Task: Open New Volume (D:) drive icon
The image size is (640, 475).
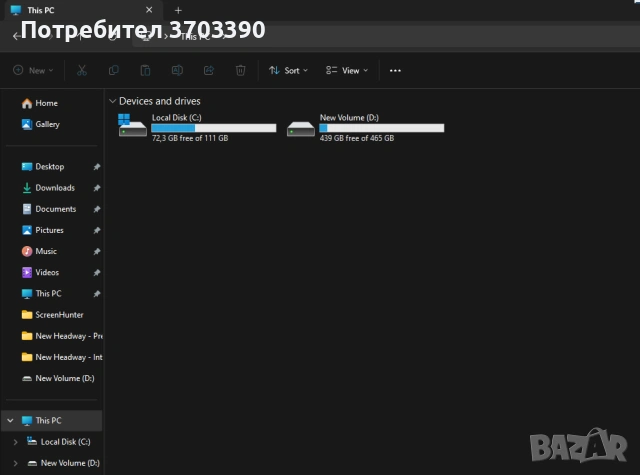Action: click(300, 129)
